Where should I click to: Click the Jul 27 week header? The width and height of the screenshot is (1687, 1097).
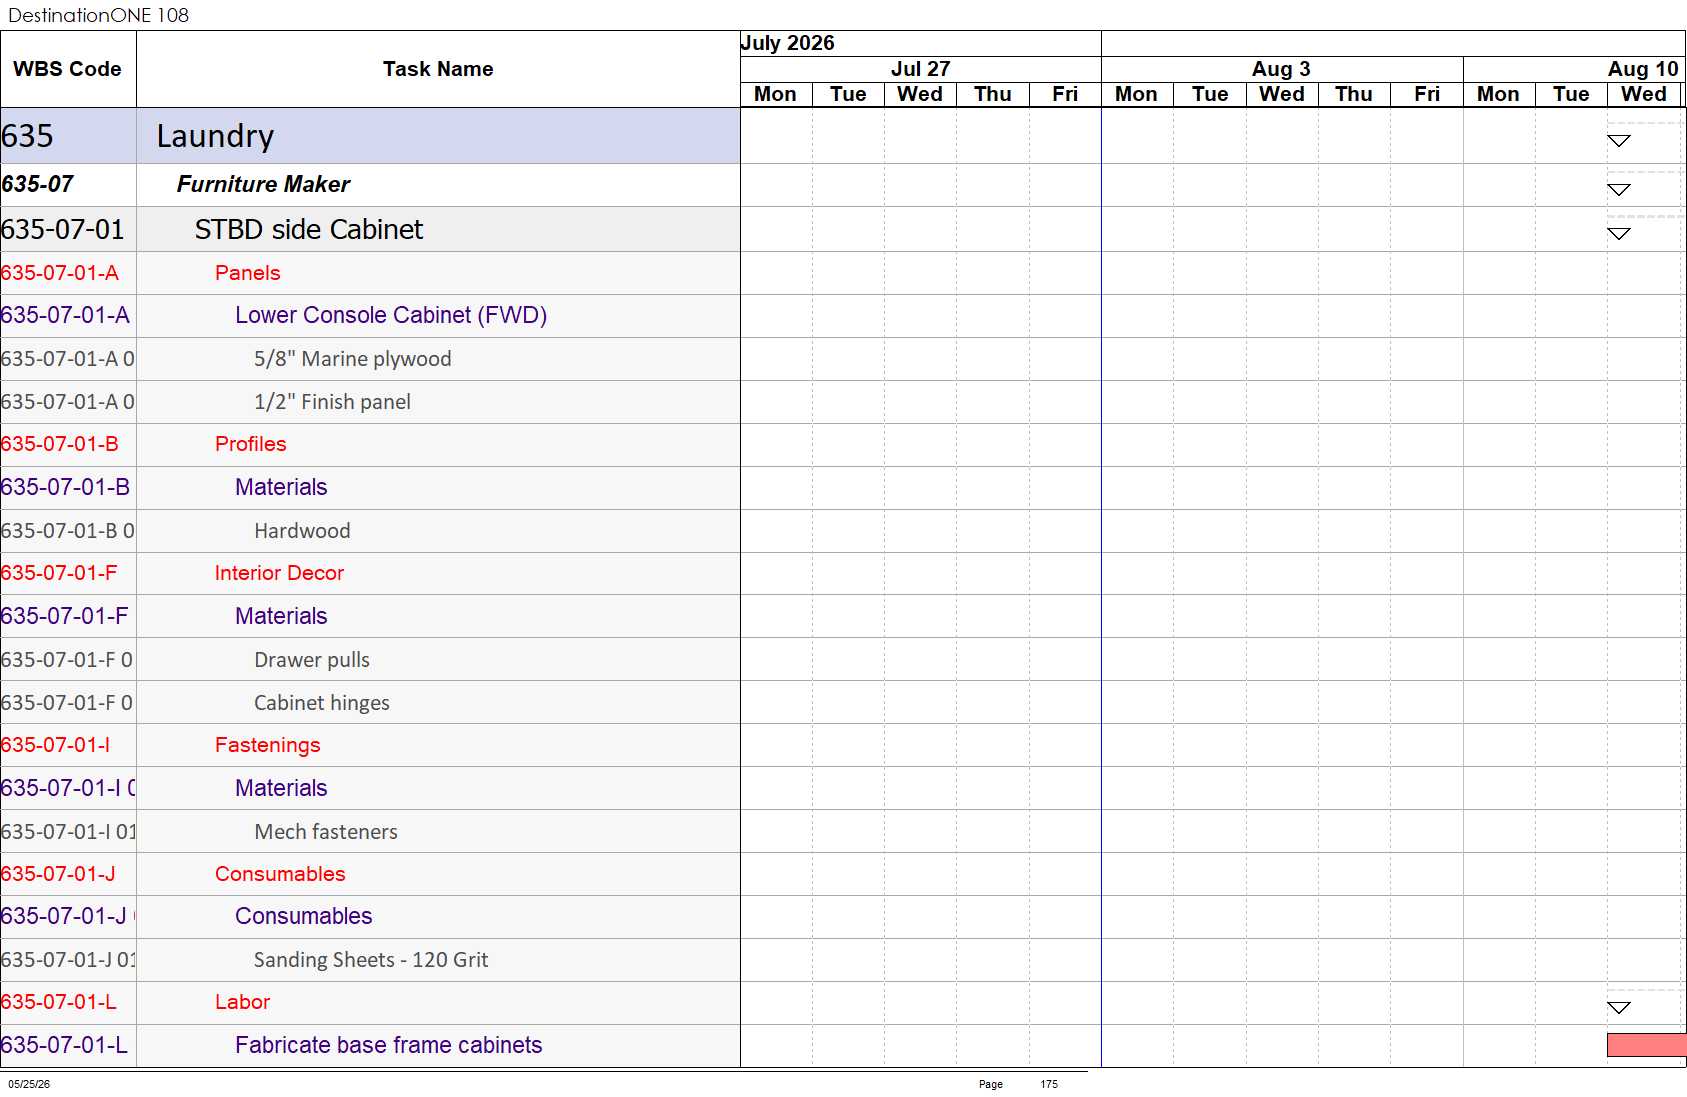tap(920, 69)
